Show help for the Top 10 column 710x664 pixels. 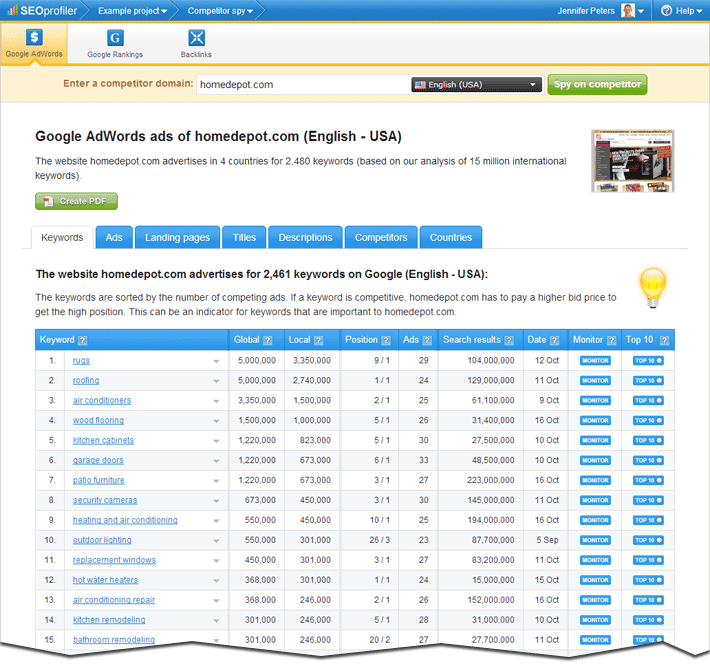point(664,340)
